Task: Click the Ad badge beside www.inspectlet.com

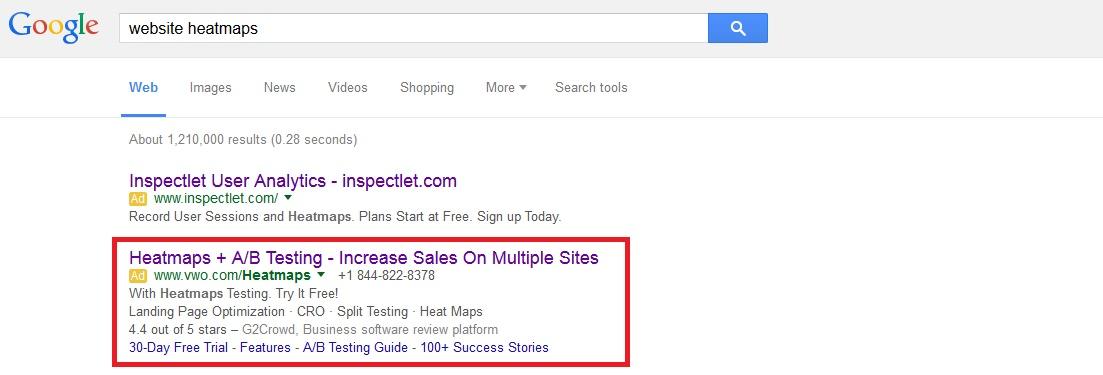Action: (138, 198)
